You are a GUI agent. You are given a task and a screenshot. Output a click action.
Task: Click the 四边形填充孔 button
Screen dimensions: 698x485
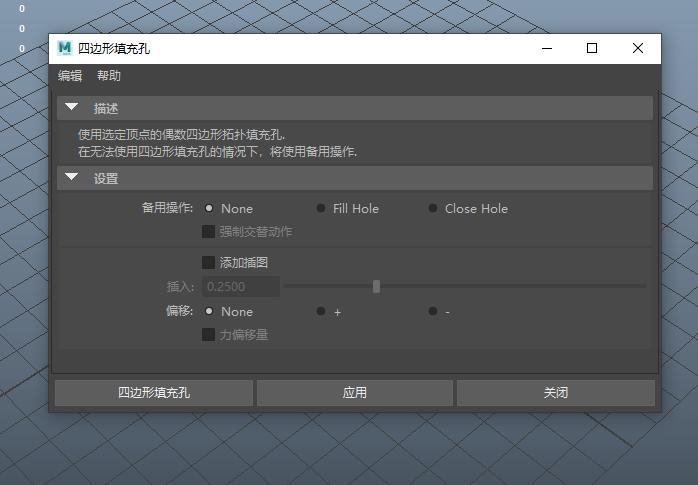pyautogui.click(x=153, y=393)
